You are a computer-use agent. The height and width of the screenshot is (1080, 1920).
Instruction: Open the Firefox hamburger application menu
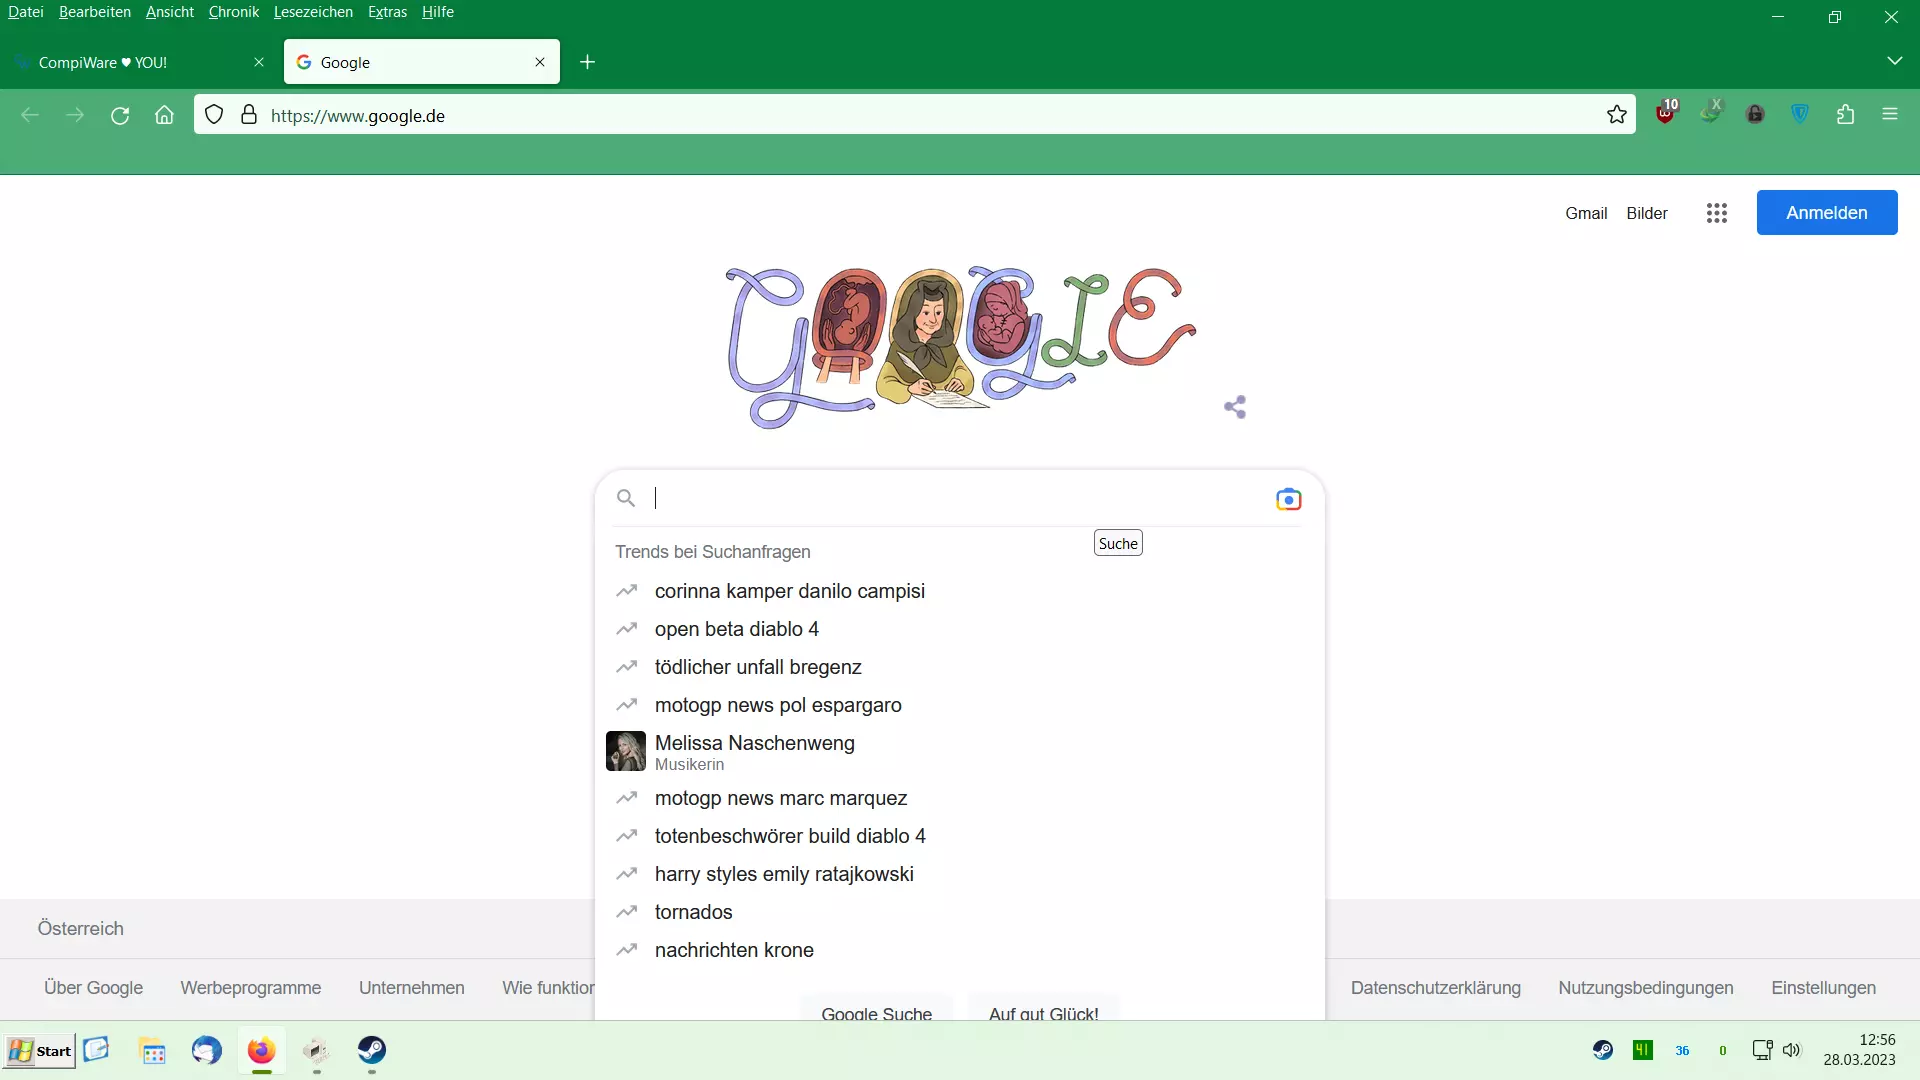1890,115
